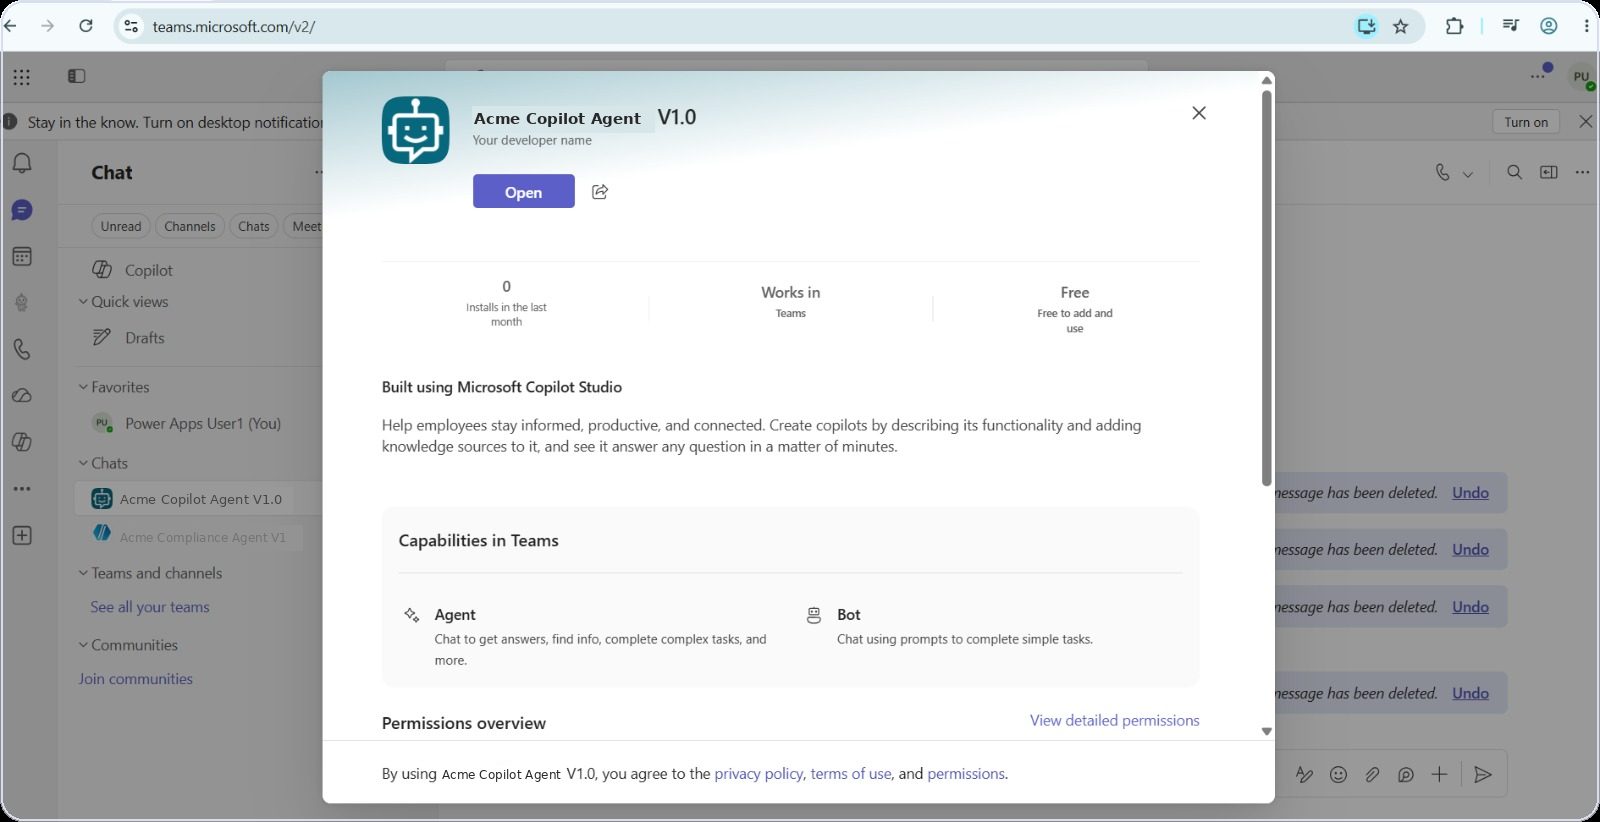Open profile avatar PU menu
Viewport: 1600px width, 822px height.
1582,77
